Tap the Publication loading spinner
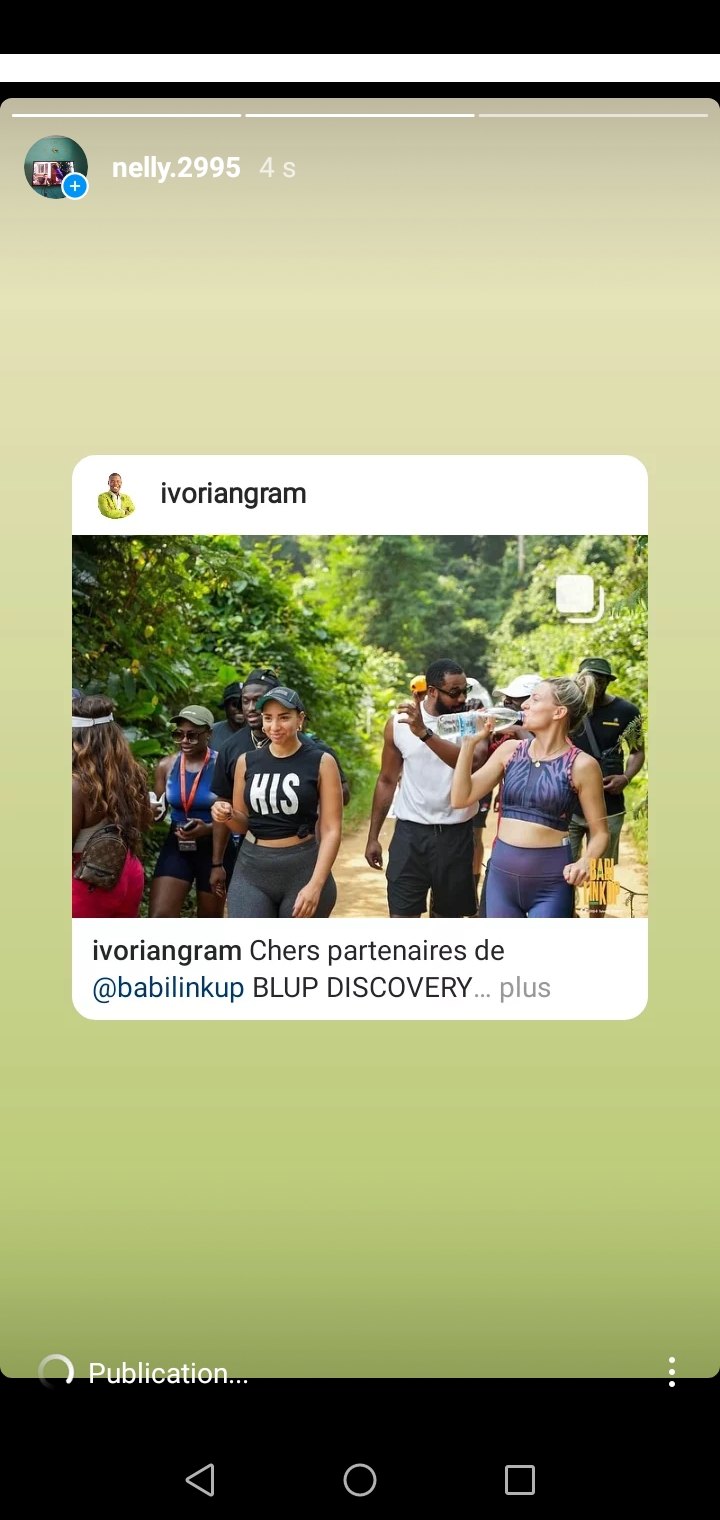The width and height of the screenshot is (720, 1520). (56, 1372)
